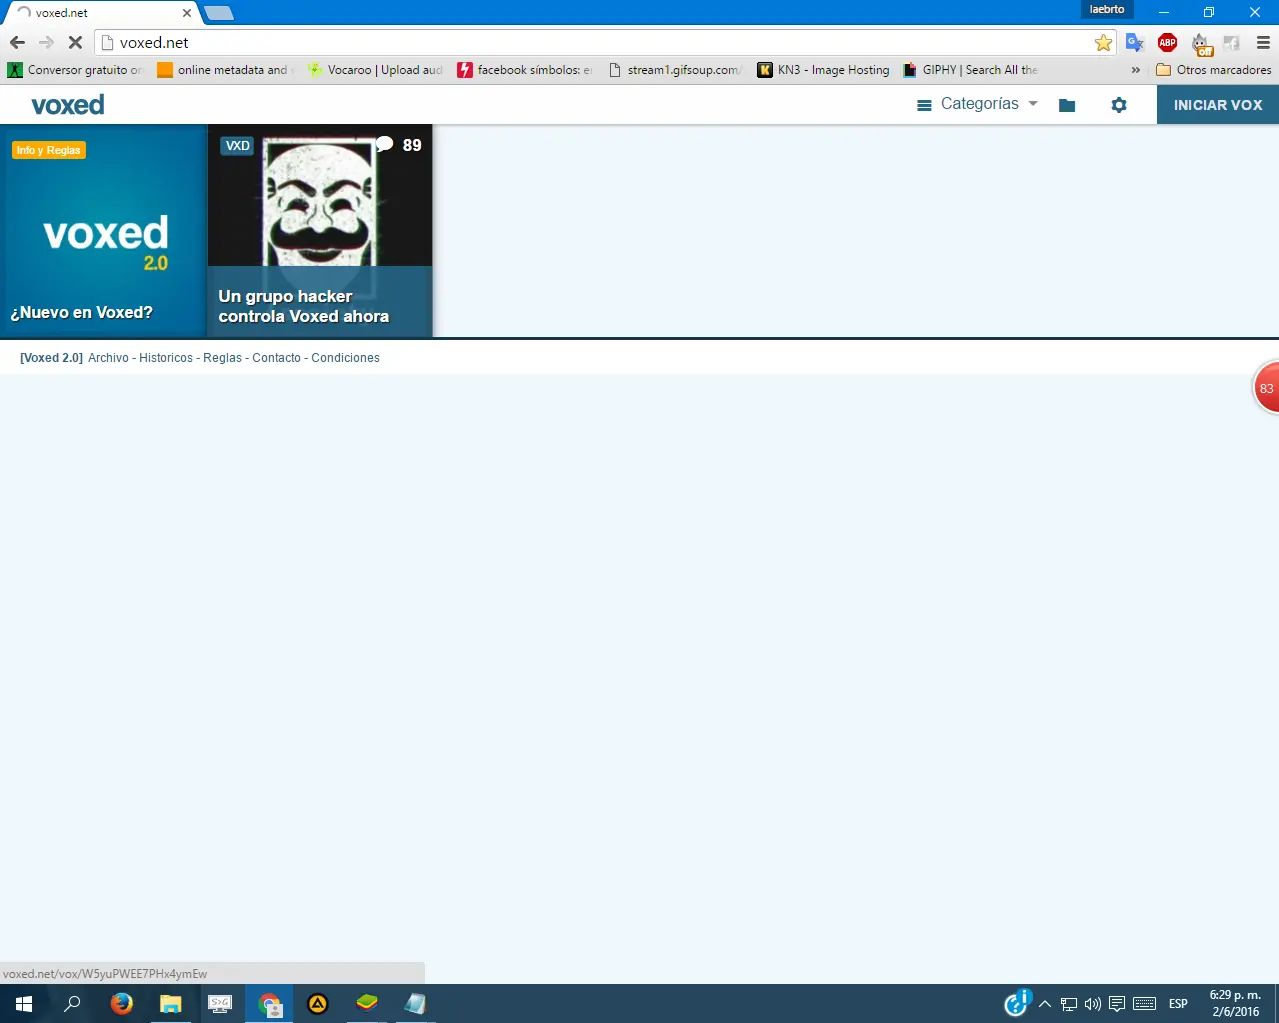Expand hidden system tray icons chevron
Viewport: 1279px width, 1023px height.
click(1045, 1004)
